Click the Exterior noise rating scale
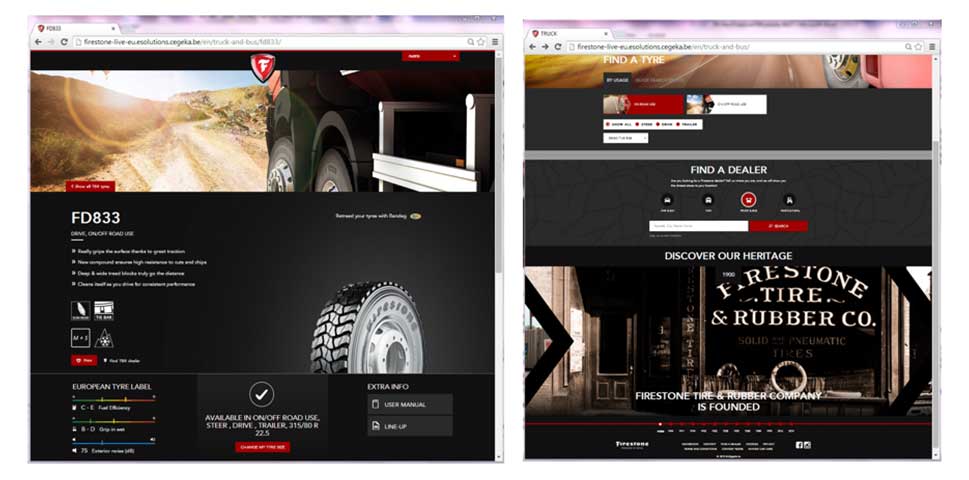The height and width of the screenshot is (480, 969). click(113, 441)
